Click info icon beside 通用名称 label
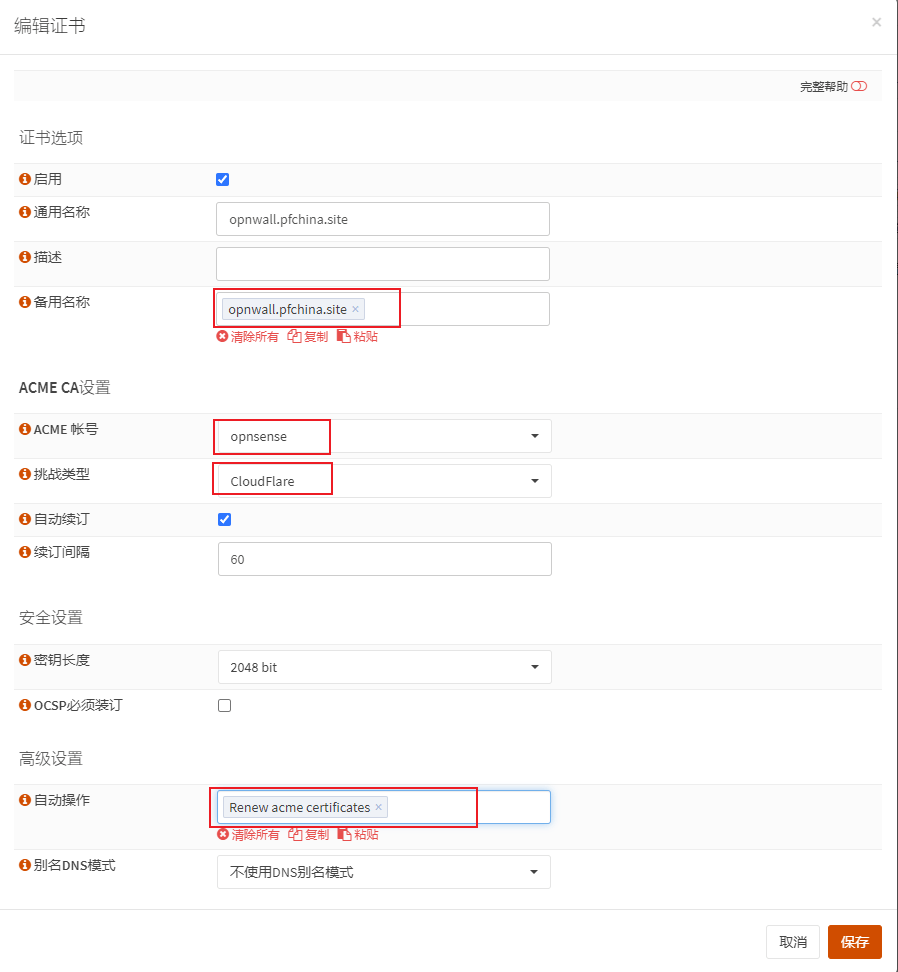Image resolution: width=898 pixels, height=972 pixels. tap(25, 212)
